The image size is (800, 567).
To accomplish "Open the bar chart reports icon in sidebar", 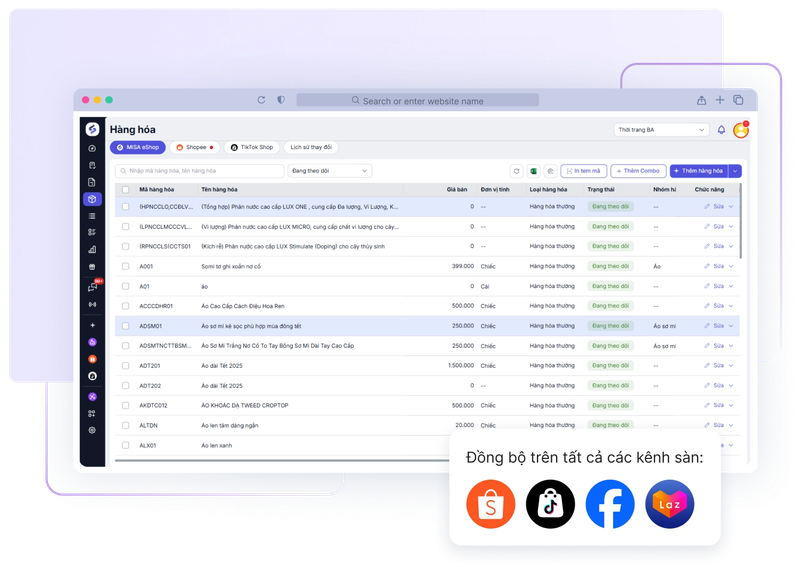I will tap(92, 250).
